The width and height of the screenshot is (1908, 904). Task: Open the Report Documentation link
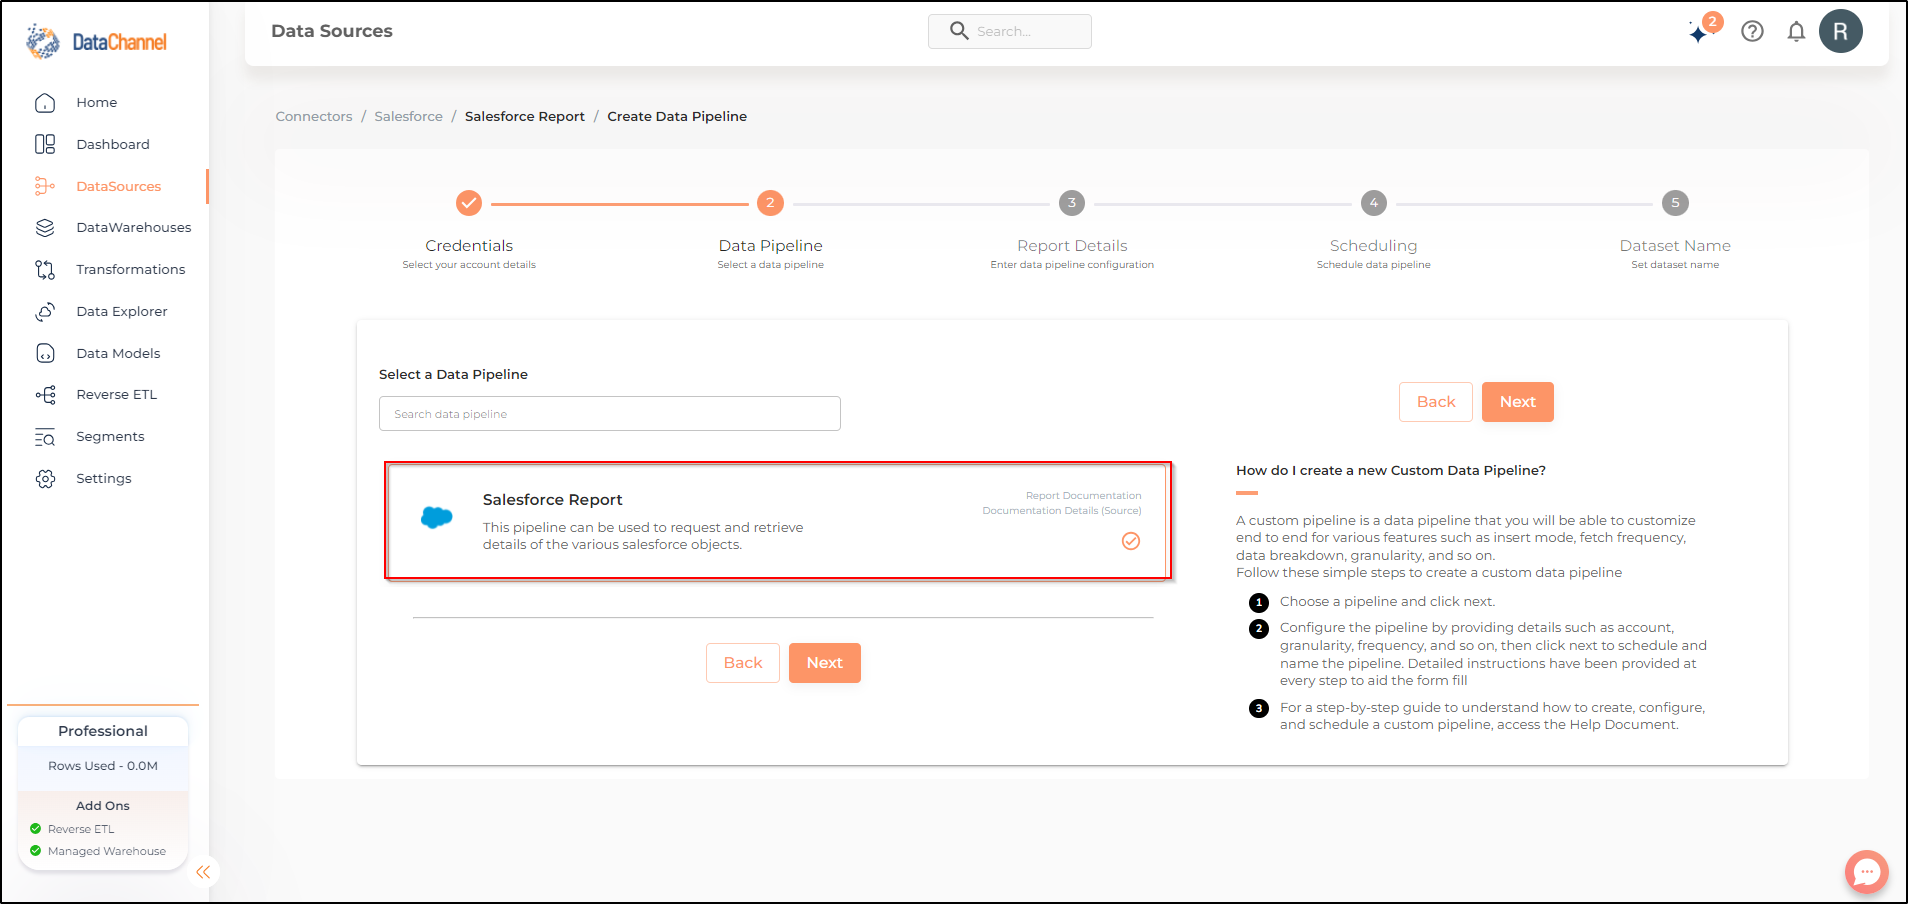coord(1083,496)
